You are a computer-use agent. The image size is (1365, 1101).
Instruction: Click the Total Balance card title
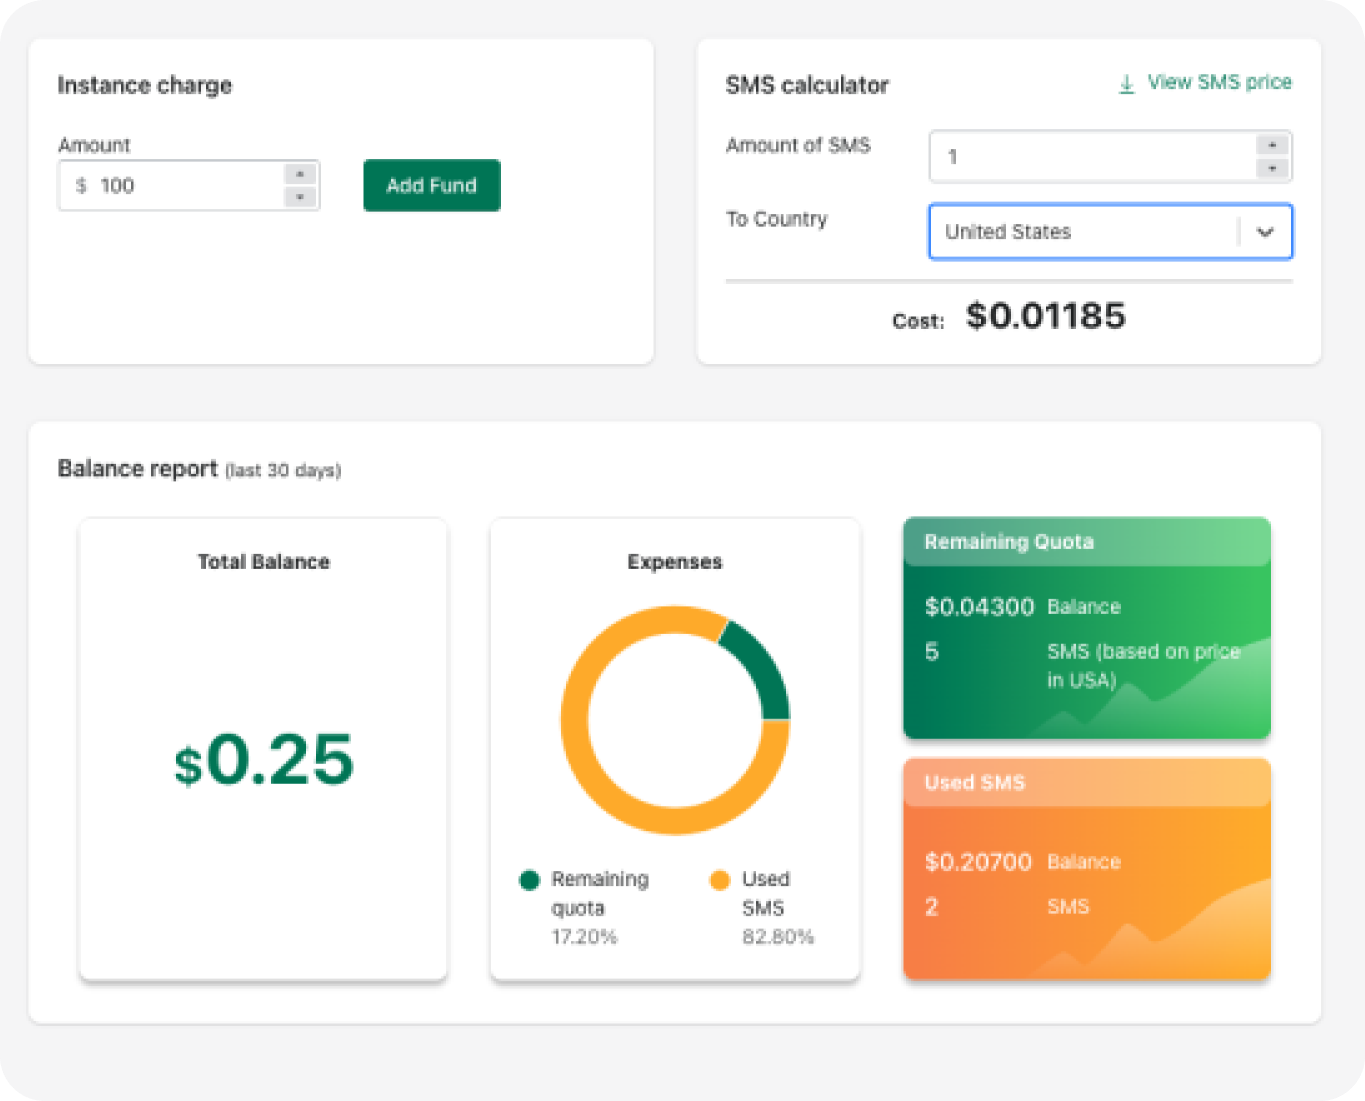264,562
